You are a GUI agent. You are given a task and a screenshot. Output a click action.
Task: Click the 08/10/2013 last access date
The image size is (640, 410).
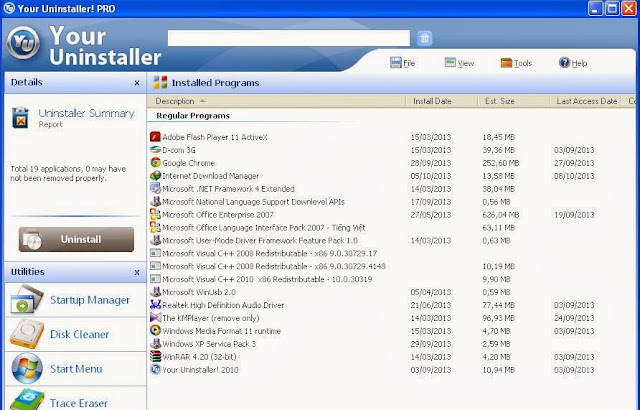click(574, 176)
